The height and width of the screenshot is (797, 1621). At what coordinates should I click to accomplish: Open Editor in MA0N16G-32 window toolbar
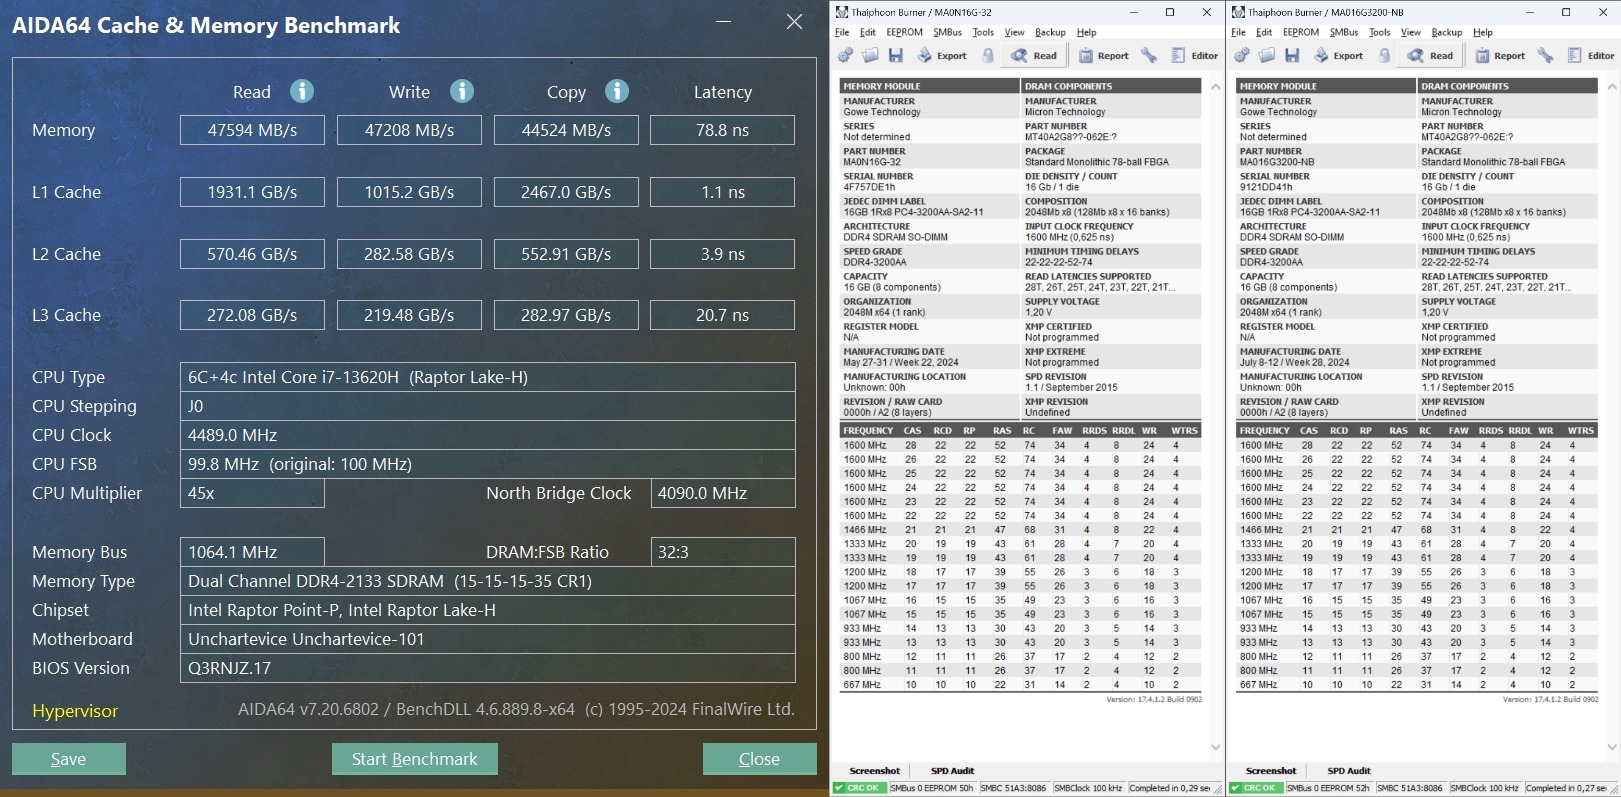(1194, 56)
